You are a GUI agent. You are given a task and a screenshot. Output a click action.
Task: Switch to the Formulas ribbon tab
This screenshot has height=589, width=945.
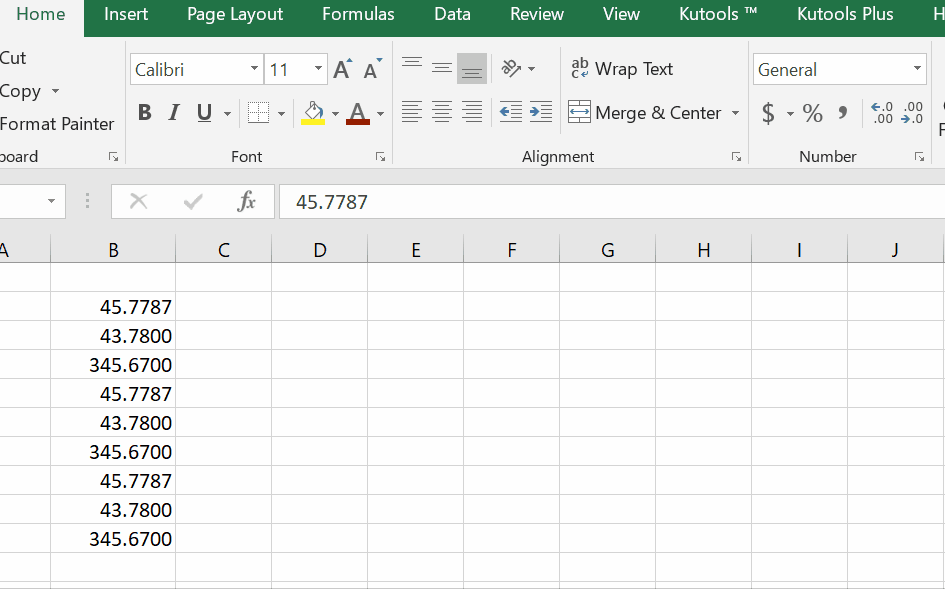tap(358, 14)
